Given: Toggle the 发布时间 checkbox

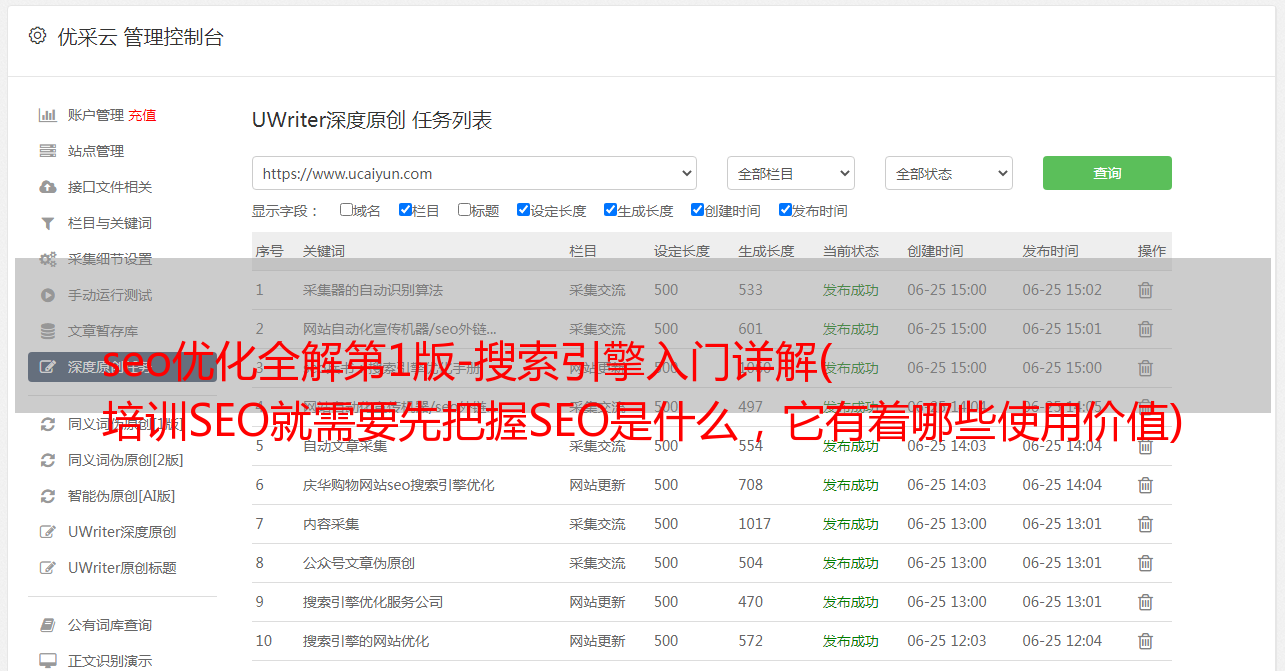Looking at the screenshot, I should pyautogui.click(x=785, y=210).
